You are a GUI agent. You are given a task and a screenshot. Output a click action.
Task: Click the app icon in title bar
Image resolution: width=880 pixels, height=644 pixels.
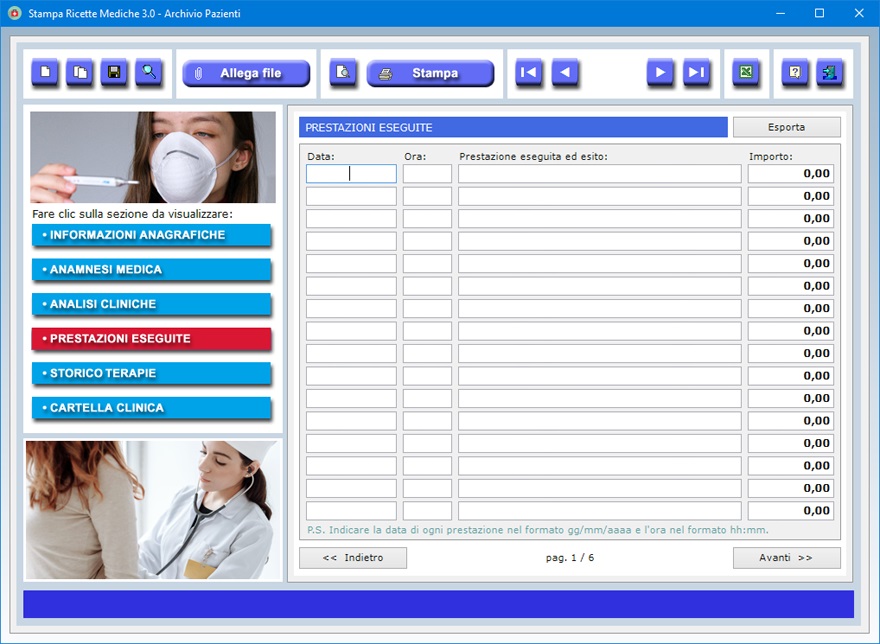point(14,13)
